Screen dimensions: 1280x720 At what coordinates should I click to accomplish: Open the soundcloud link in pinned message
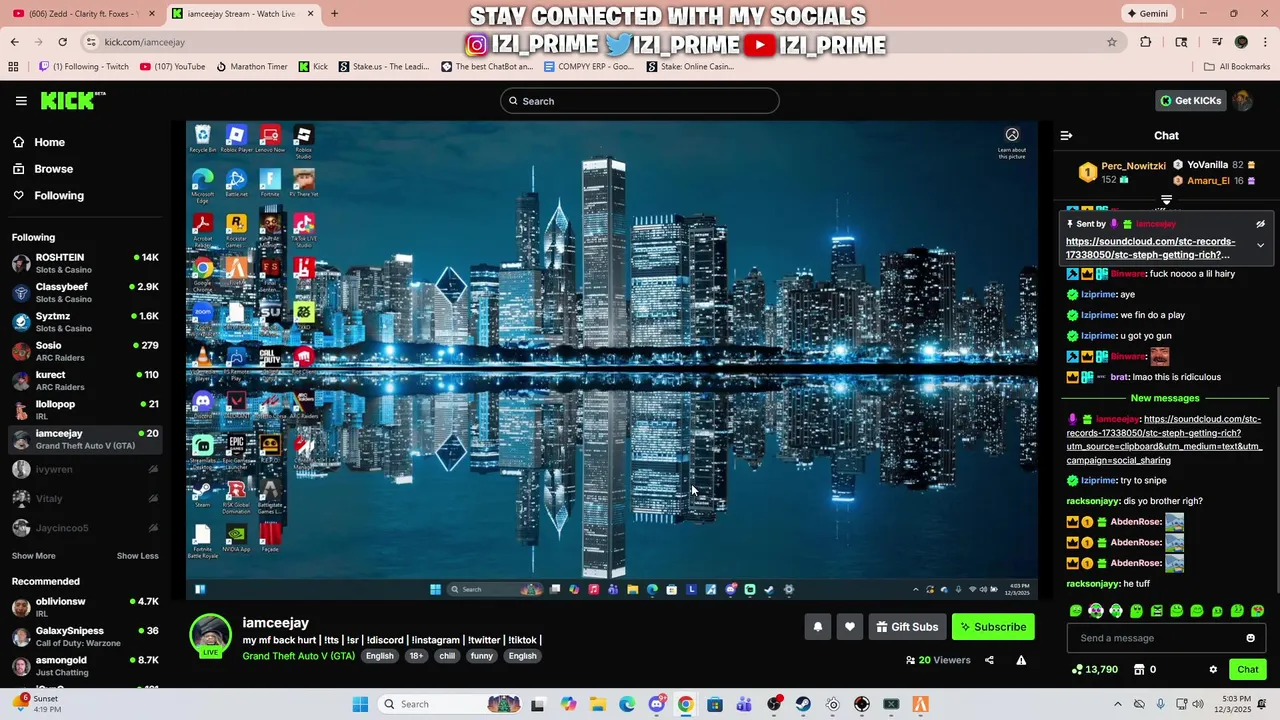tap(1150, 248)
